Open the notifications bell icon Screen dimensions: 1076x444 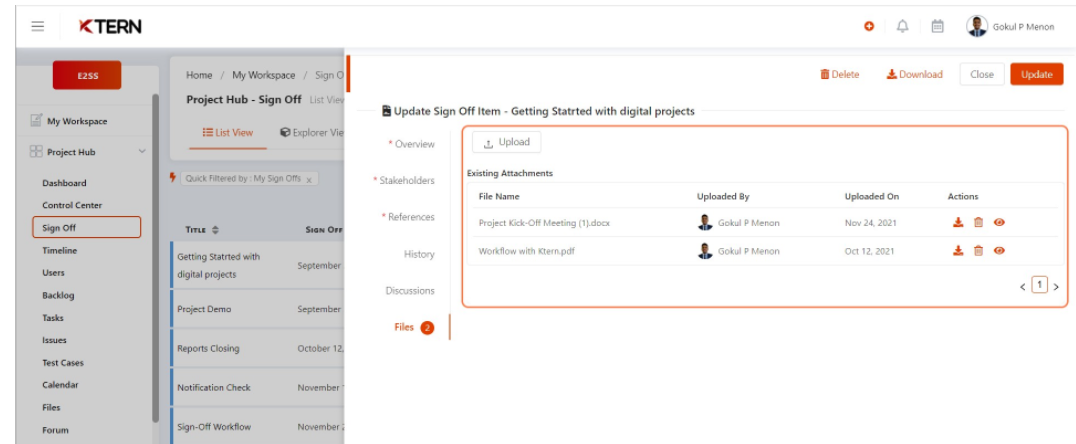900,27
